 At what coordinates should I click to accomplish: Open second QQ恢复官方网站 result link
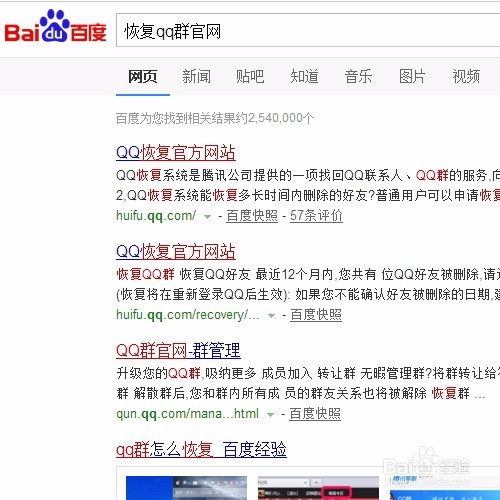(x=176, y=252)
